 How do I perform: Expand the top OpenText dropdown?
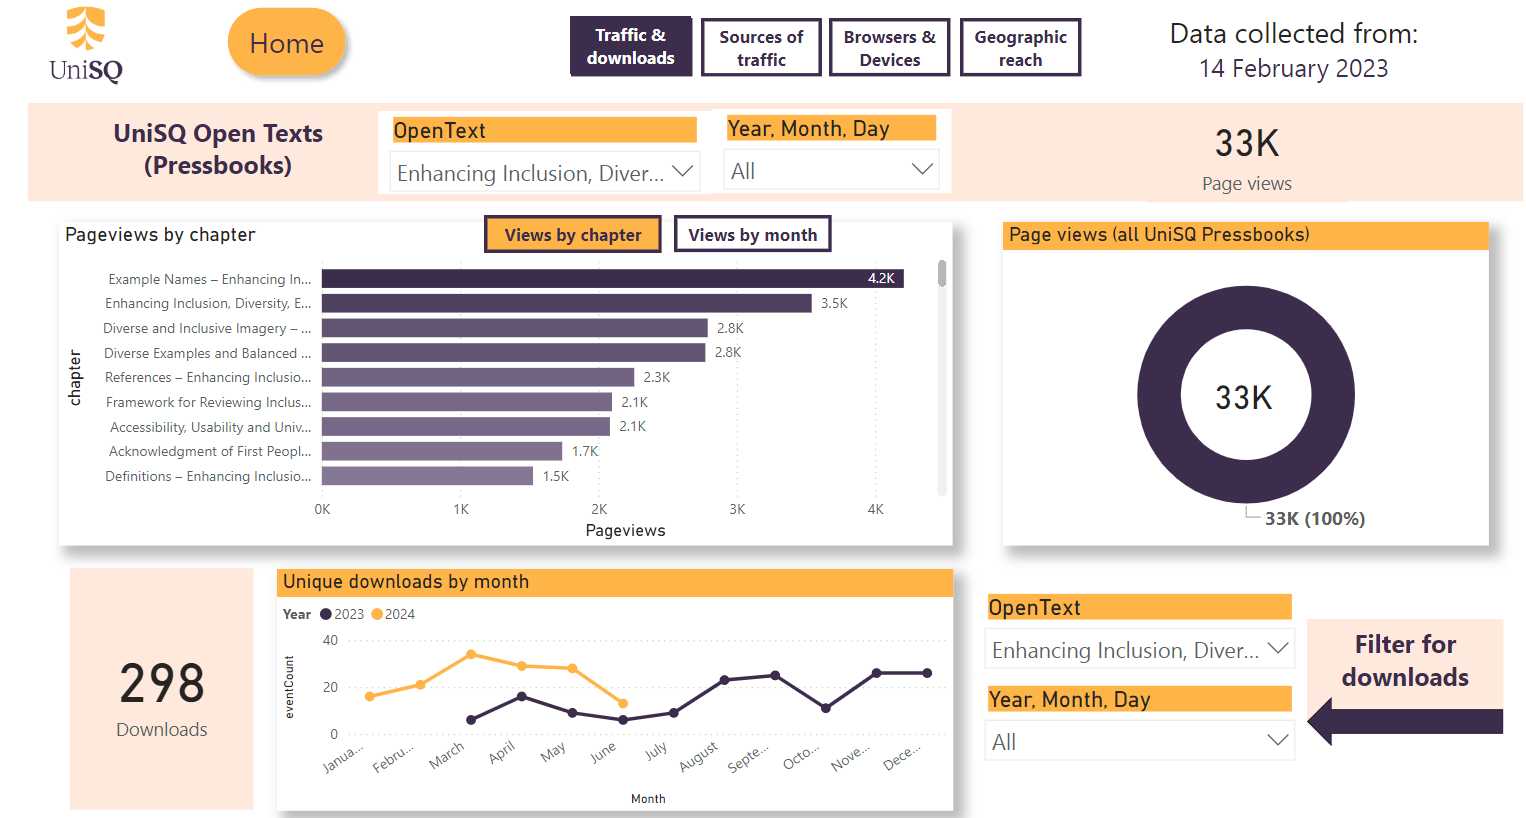[545, 172]
